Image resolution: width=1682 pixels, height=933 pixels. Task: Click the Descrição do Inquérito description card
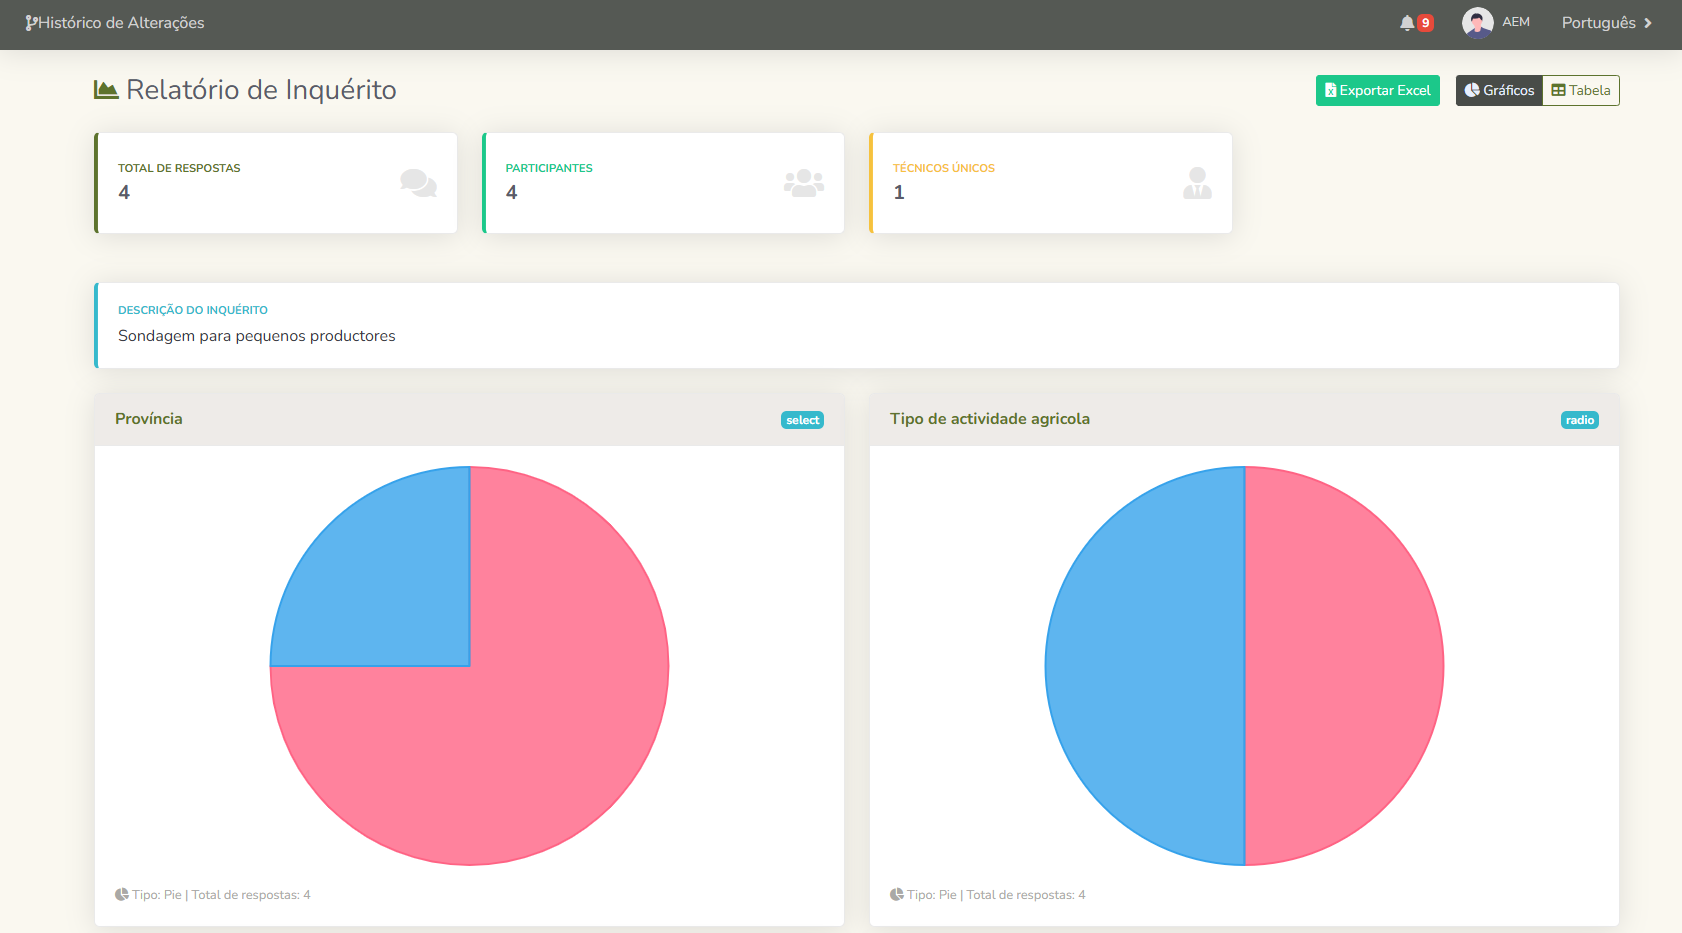(856, 325)
